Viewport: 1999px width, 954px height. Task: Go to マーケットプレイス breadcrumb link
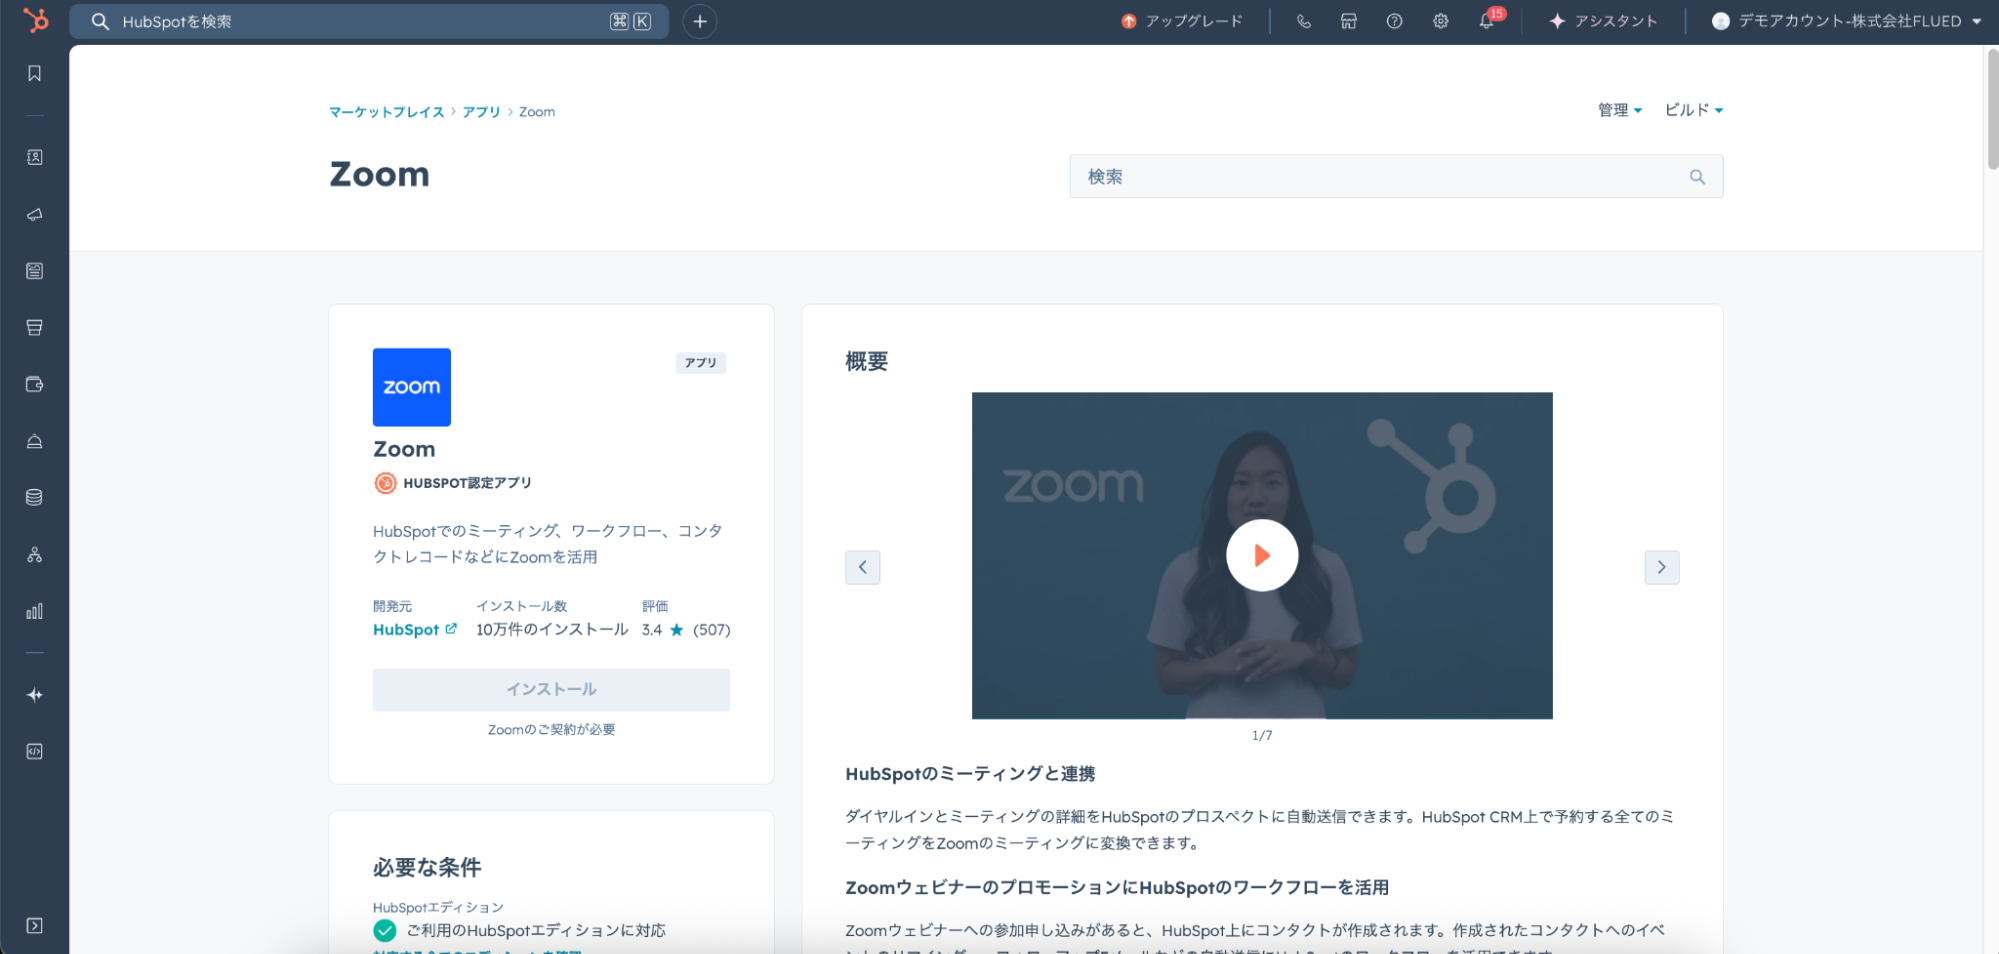pos(387,112)
